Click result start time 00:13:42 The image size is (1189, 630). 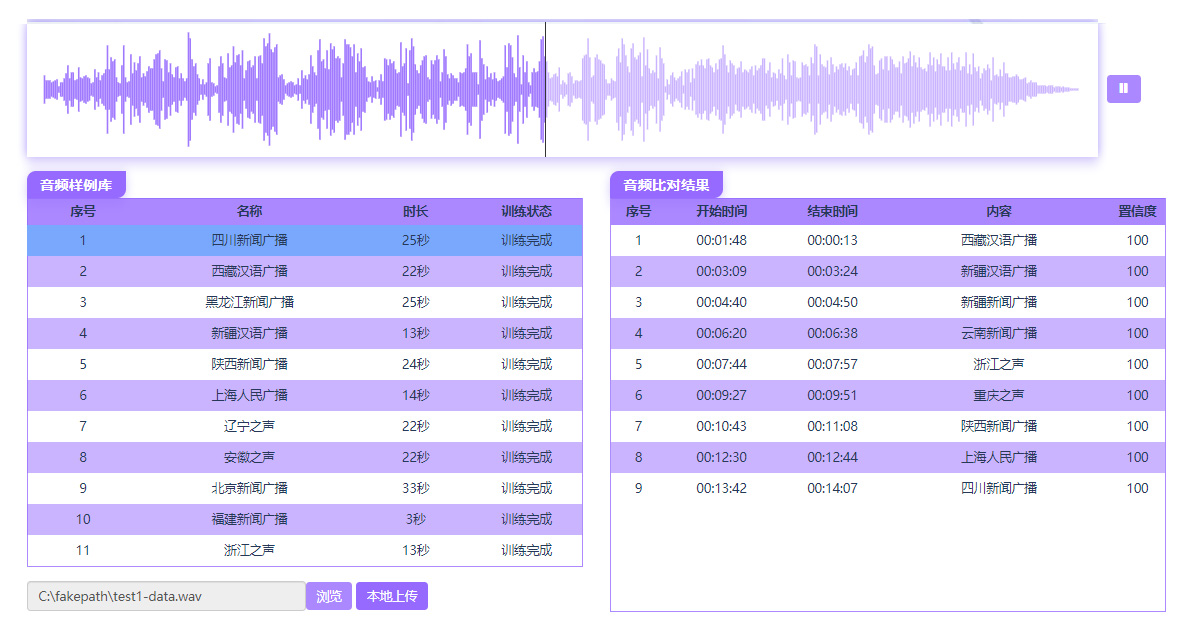tap(721, 489)
